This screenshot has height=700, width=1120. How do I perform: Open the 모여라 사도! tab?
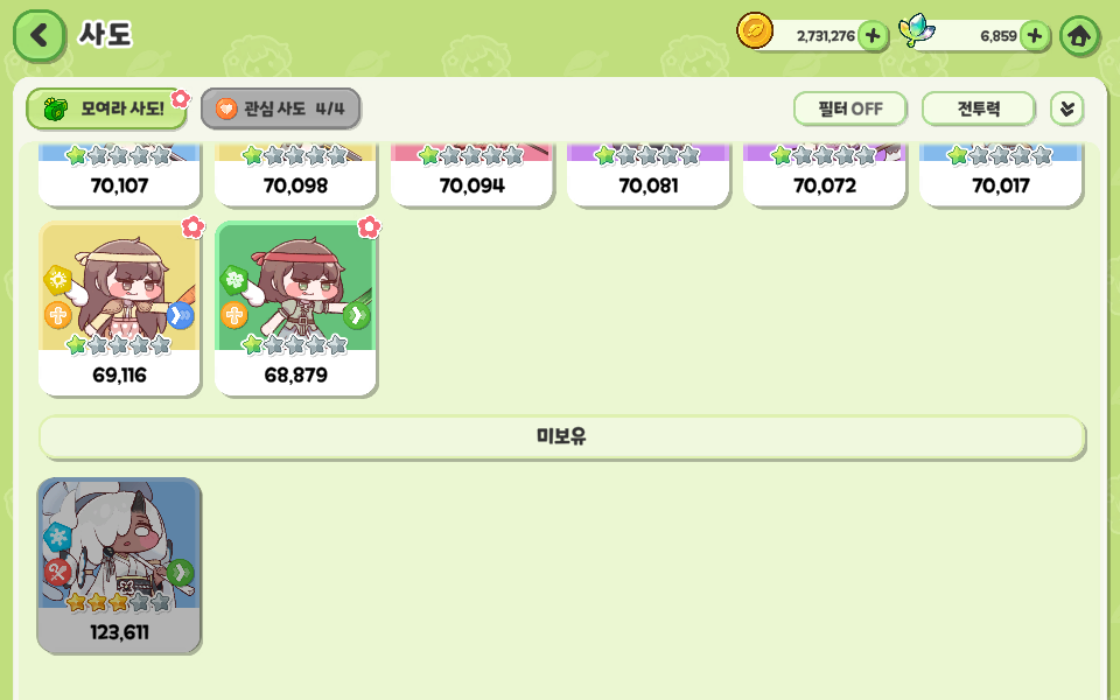click(x=107, y=109)
